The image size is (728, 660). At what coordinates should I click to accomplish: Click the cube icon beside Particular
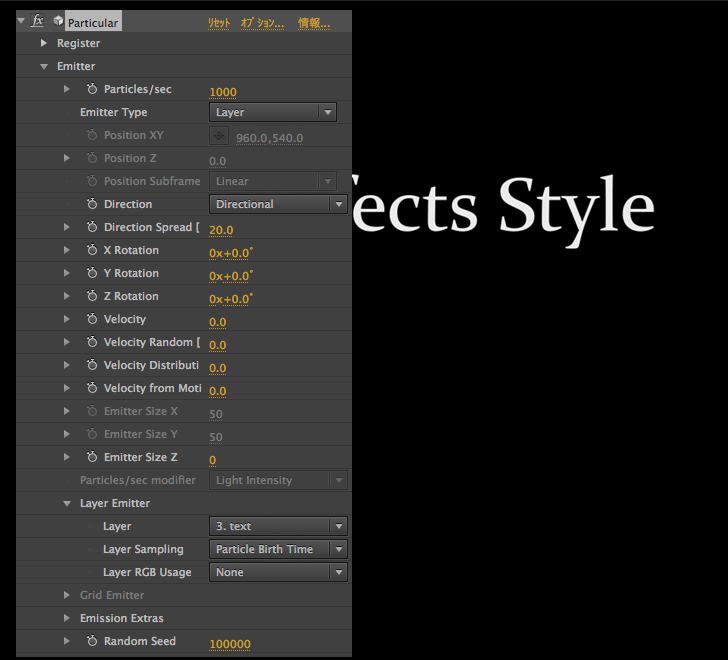point(59,22)
